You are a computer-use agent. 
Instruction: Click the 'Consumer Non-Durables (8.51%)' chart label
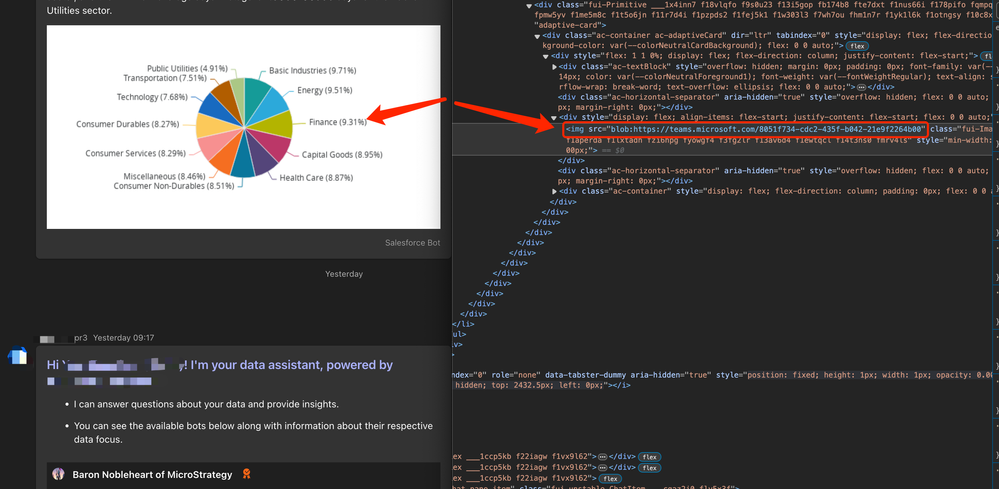point(173,186)
